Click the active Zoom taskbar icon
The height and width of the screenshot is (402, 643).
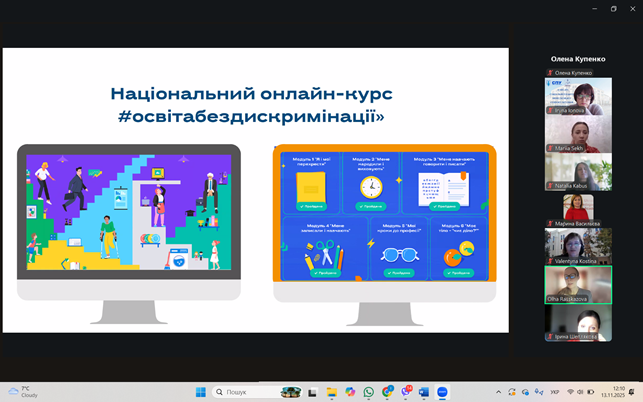[442, 392]
